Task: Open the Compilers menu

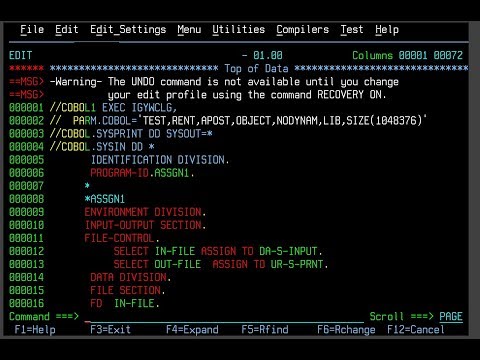Action: pos(302,30)
